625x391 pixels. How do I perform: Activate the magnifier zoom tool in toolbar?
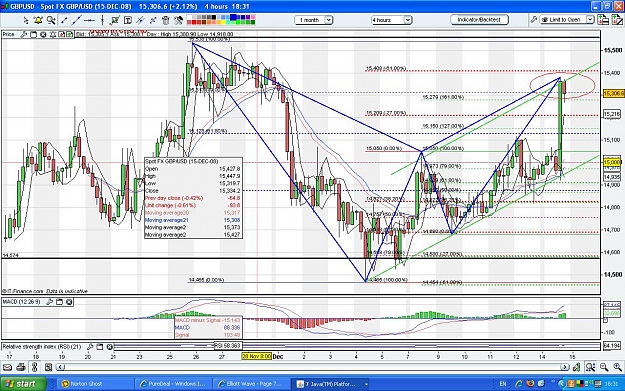tap(51, 20)
